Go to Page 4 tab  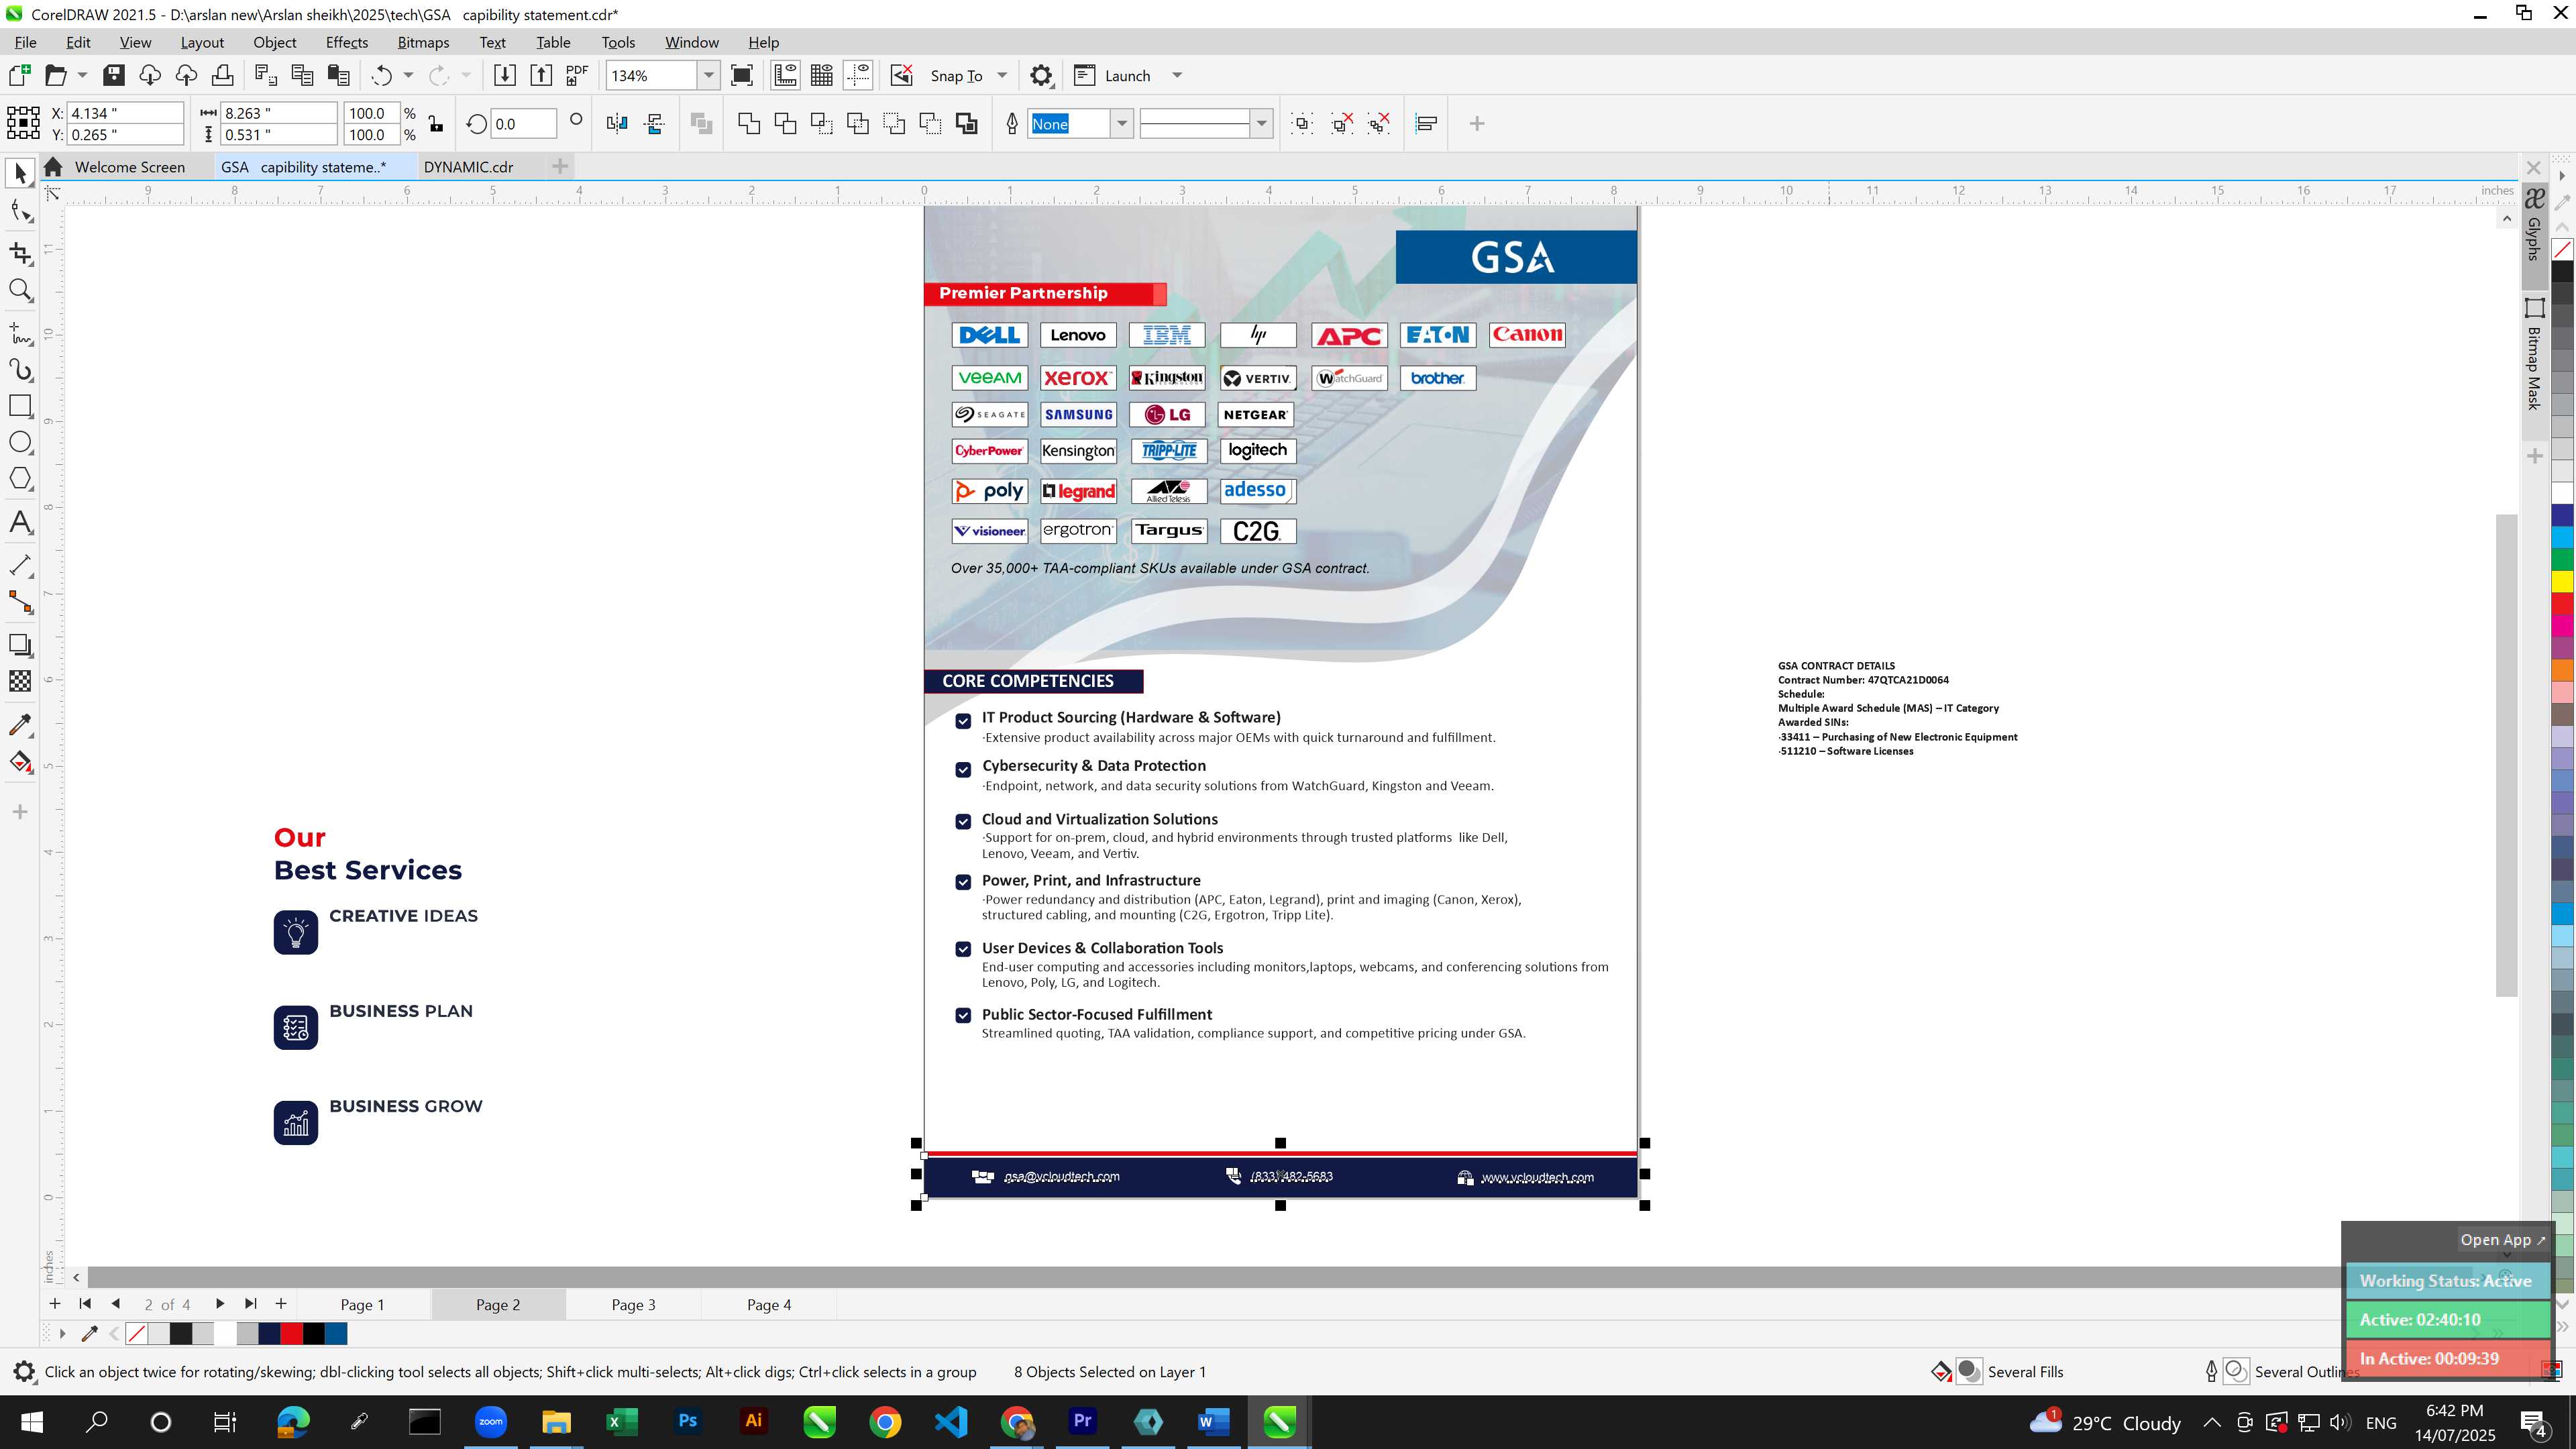coord(769,1305)
